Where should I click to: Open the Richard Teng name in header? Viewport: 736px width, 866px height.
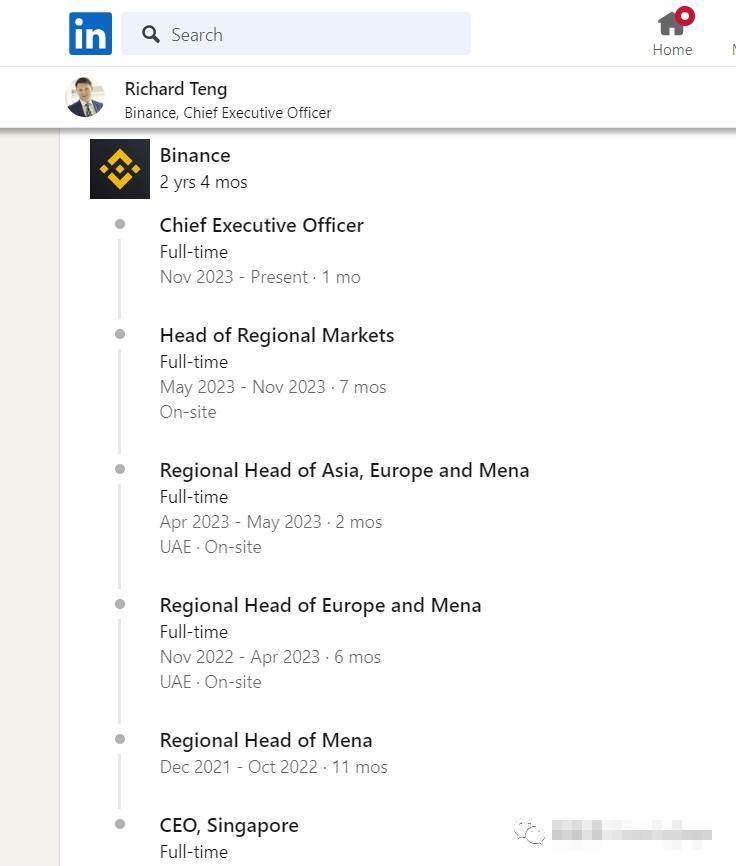[175, 89]
